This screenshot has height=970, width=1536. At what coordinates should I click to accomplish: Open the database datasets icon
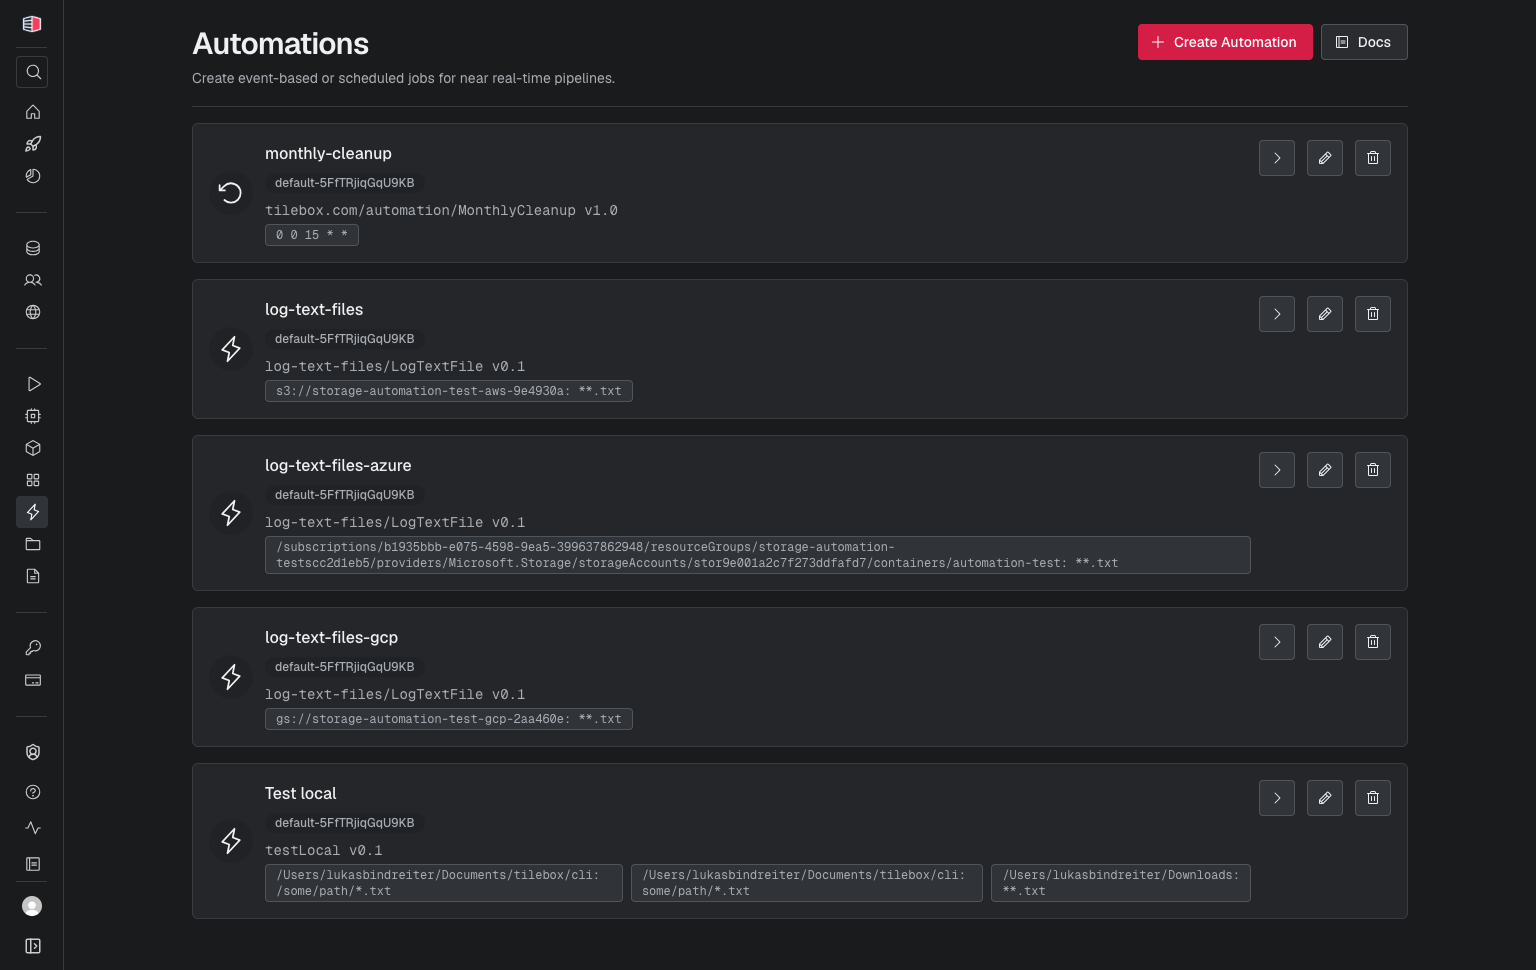(32, 248)
